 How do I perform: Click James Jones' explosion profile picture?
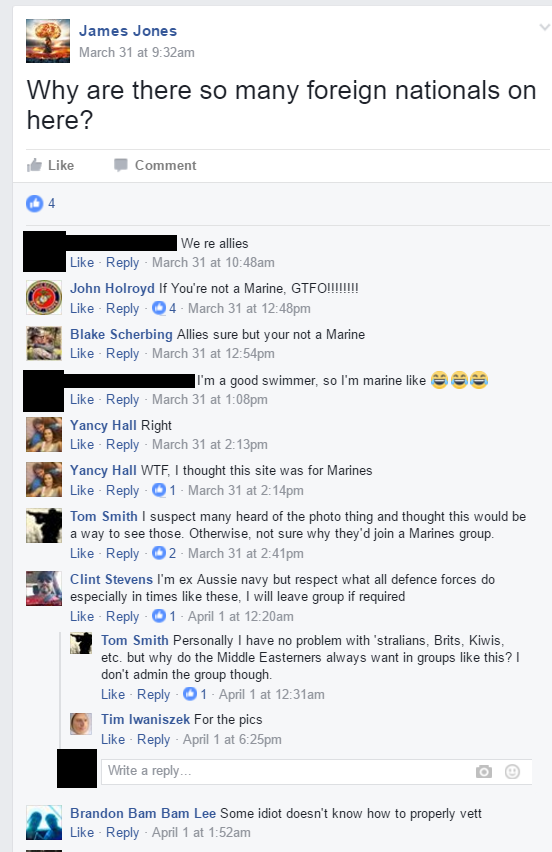(48, 41)
